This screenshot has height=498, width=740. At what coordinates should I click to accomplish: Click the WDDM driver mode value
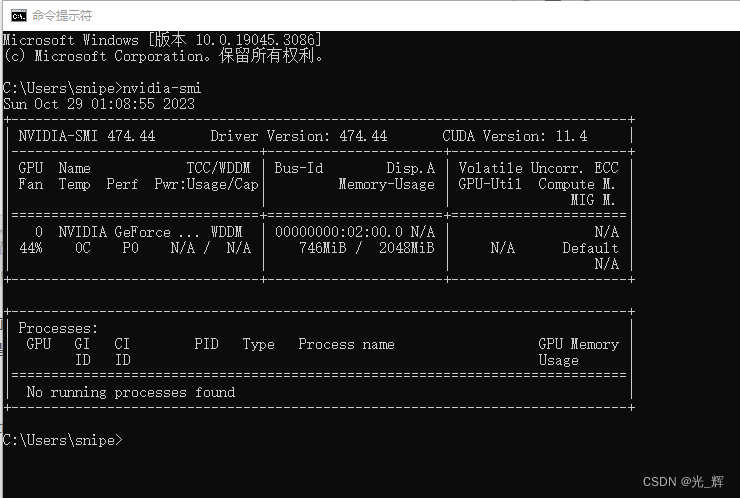click(x=227, y=232)
